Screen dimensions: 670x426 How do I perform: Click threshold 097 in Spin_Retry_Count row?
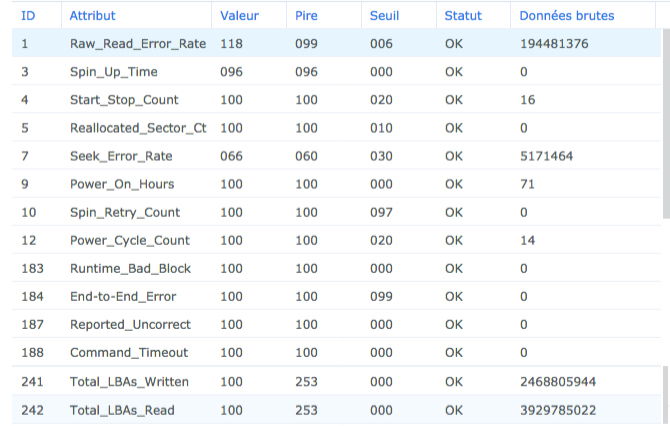click(x=381, y=212)
